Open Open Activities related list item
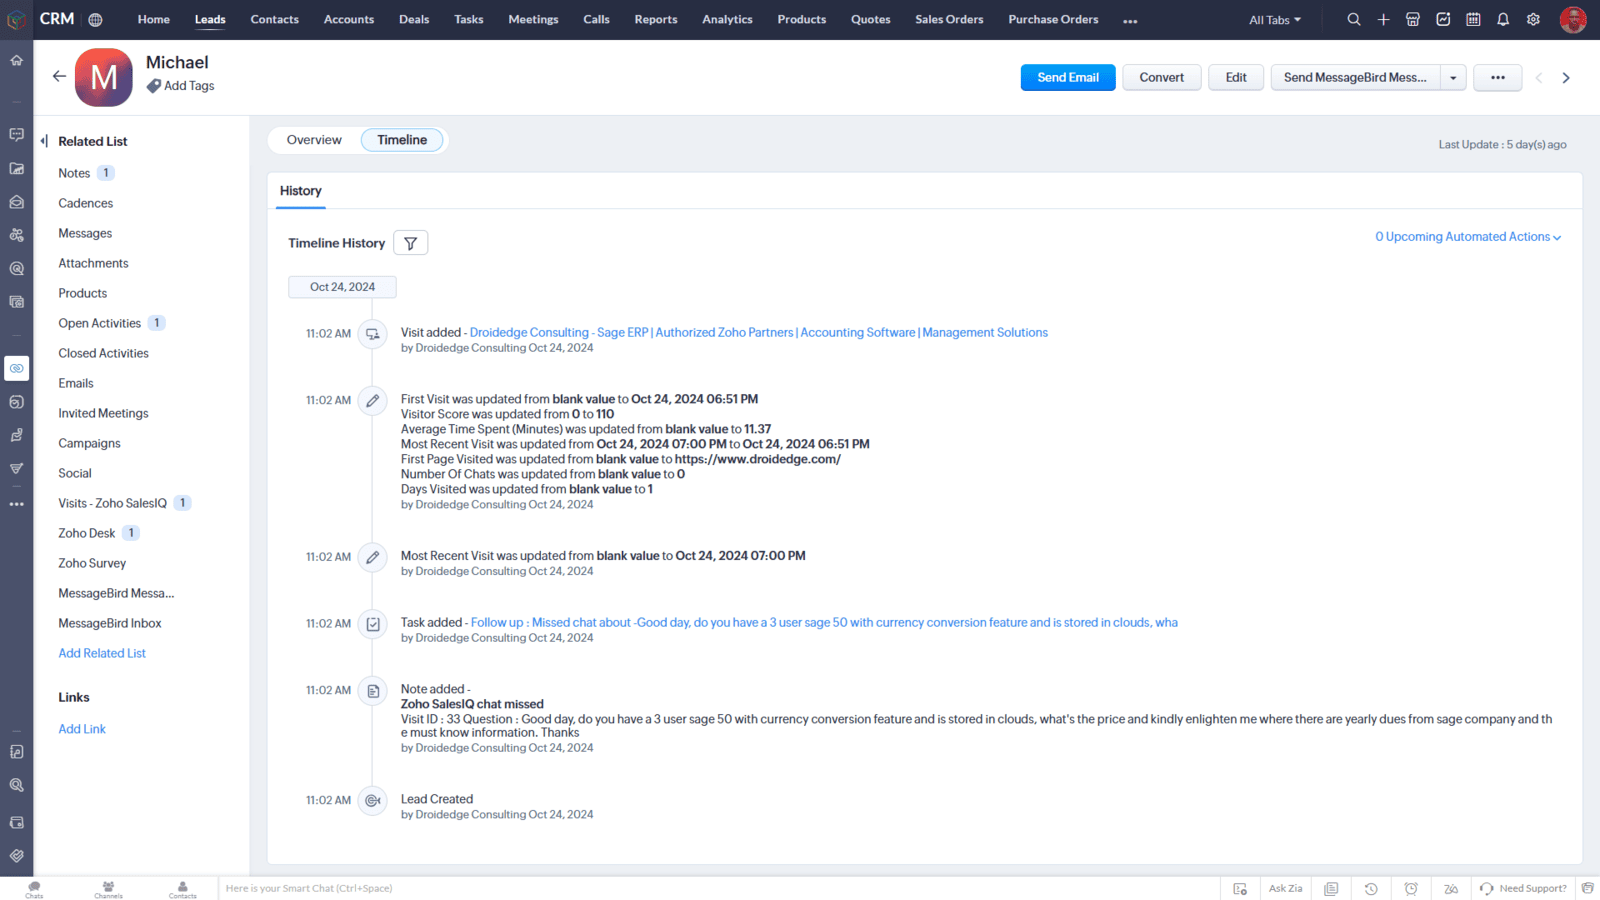The height and width of the screenshot is (900, 1600). point(100,323)
